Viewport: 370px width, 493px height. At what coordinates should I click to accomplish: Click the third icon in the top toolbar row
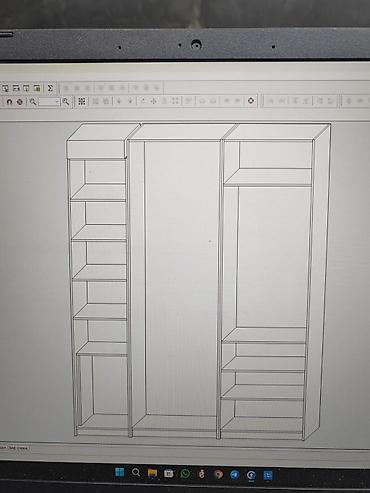pos(26,88)
